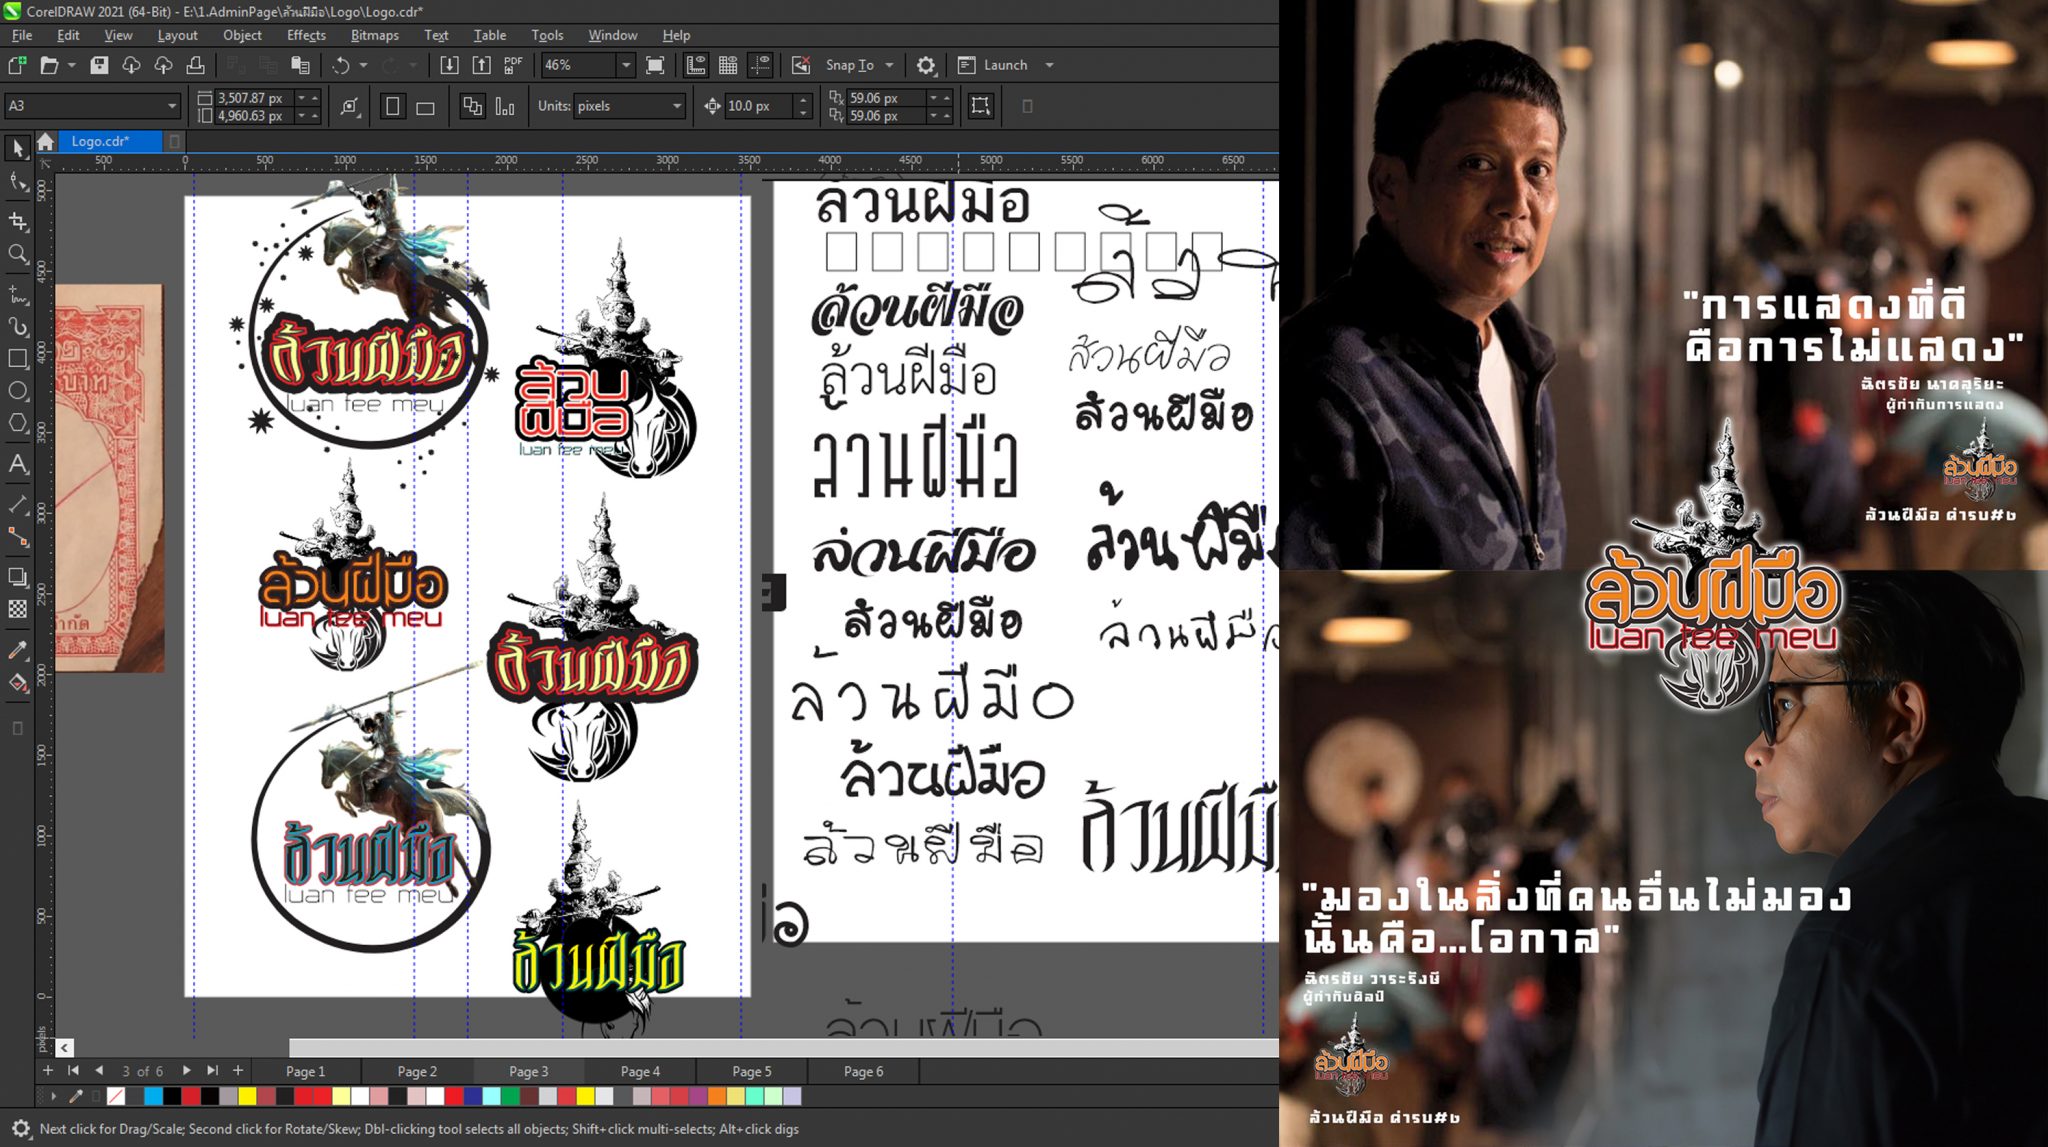Click the Export icon
This screenshot has width=2048, height=1147.
pos(481,65)
